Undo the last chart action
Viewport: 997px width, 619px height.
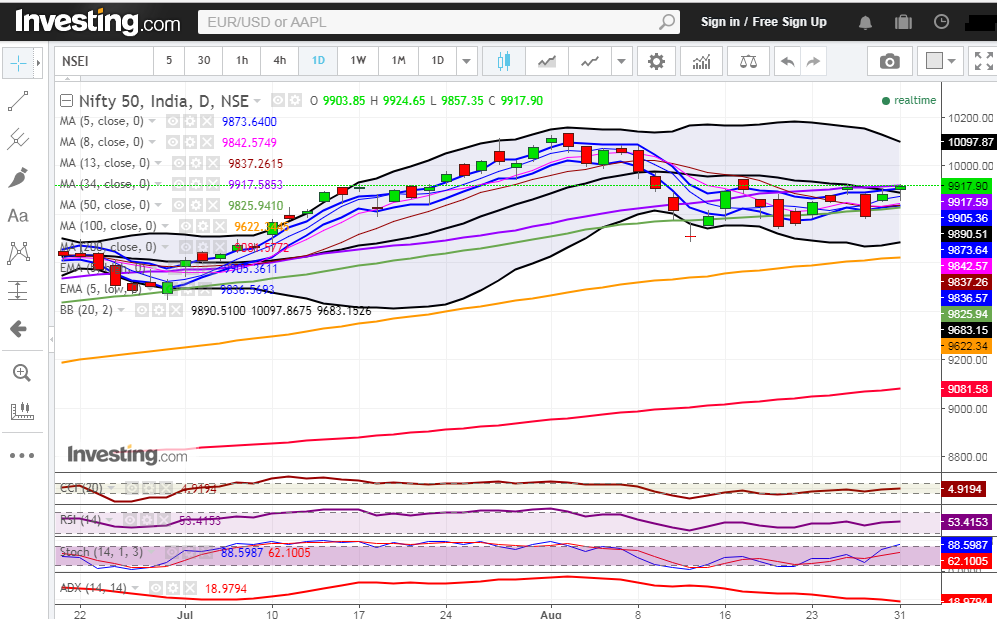coord(787,61)
